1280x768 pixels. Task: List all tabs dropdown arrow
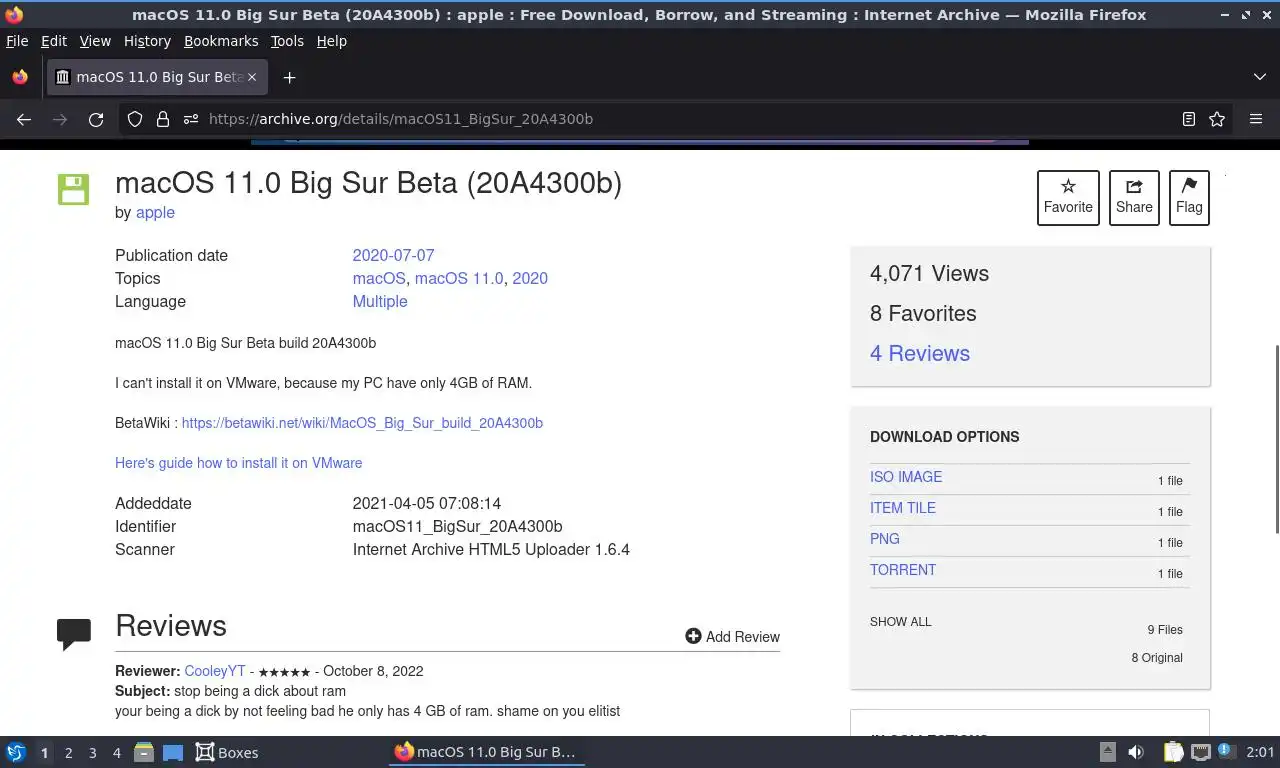click(1259, 77)
